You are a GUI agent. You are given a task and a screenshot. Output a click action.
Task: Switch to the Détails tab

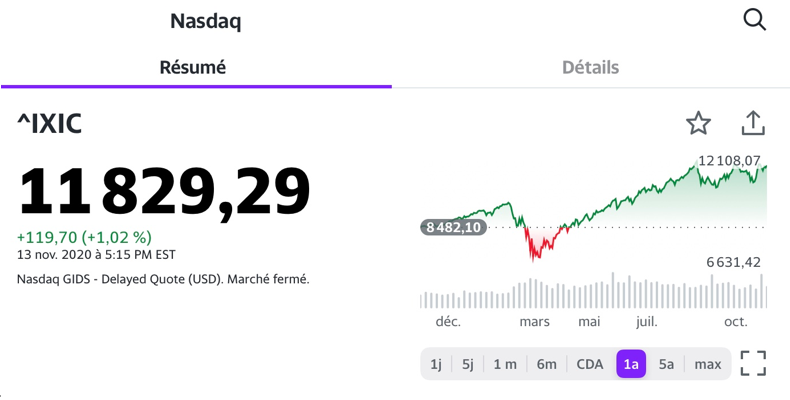tap(590, 67)
